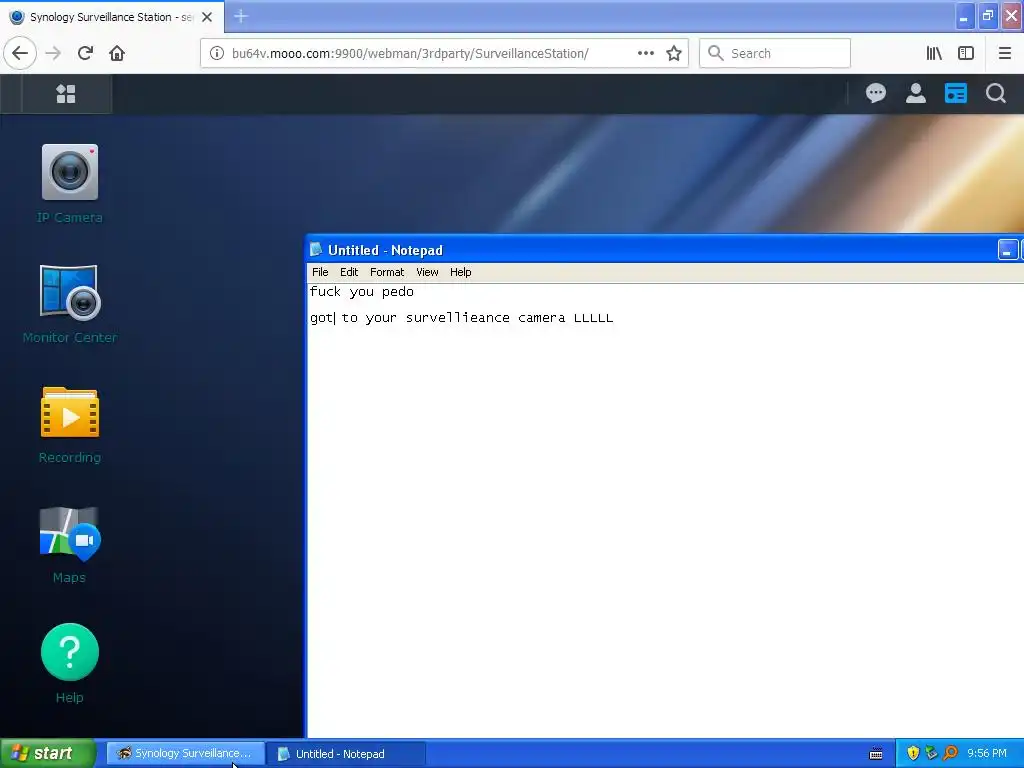Open the Maps application
The image size is (1024, 768).
pyautogui.click(x=70, y=534)
